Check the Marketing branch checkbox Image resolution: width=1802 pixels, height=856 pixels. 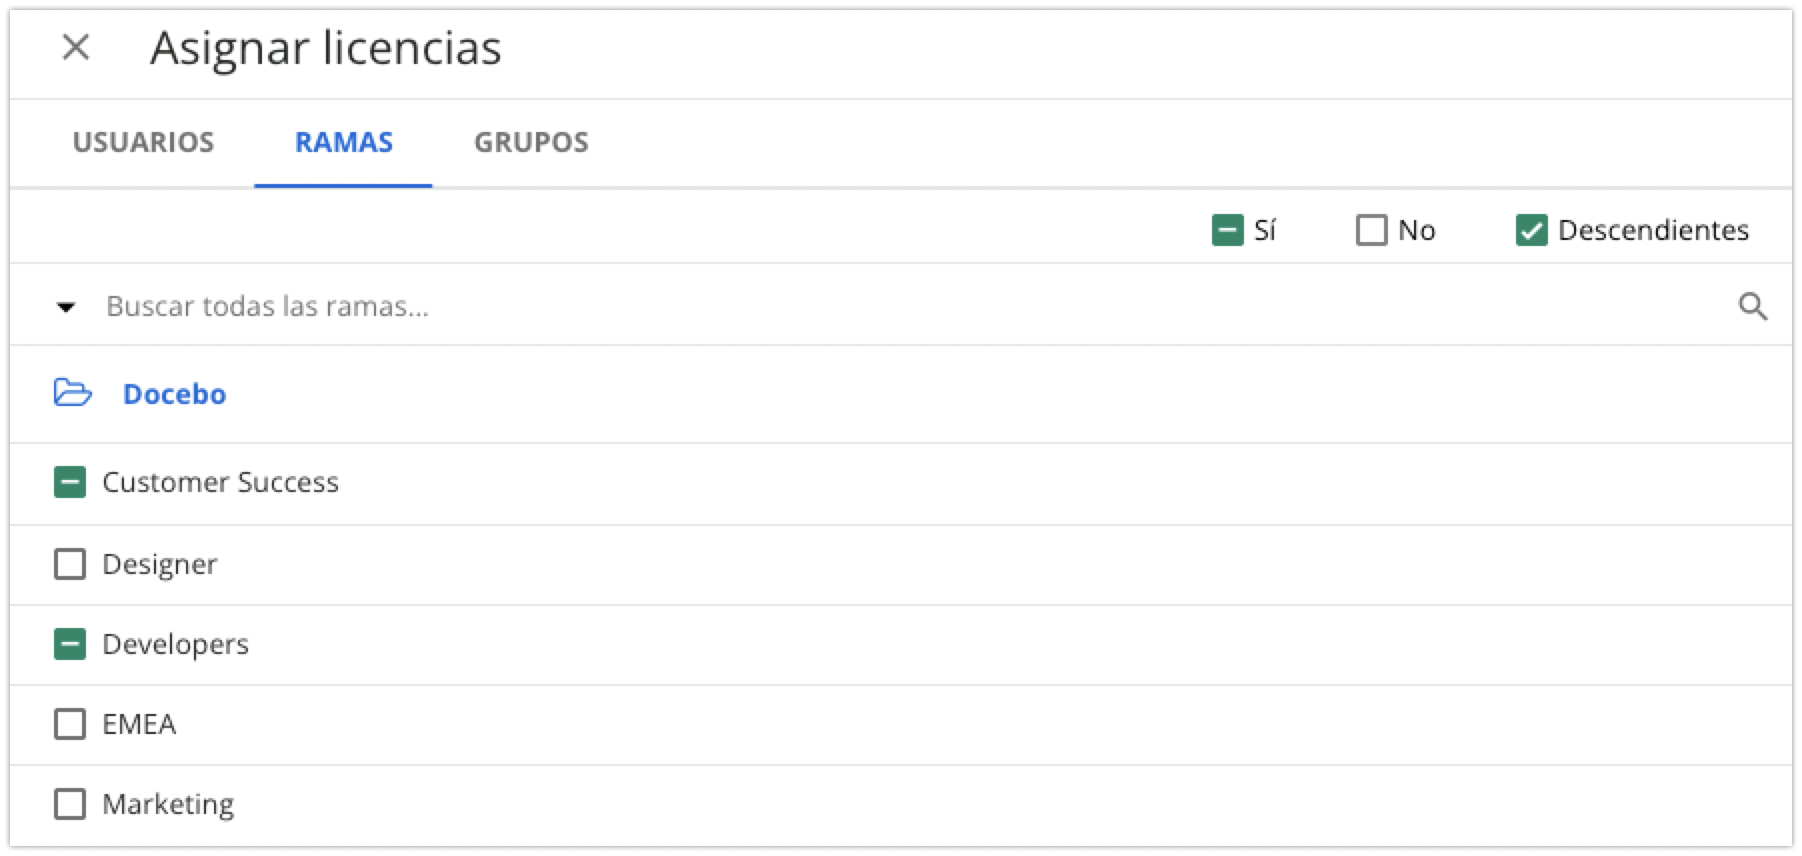tap(70, 804)
